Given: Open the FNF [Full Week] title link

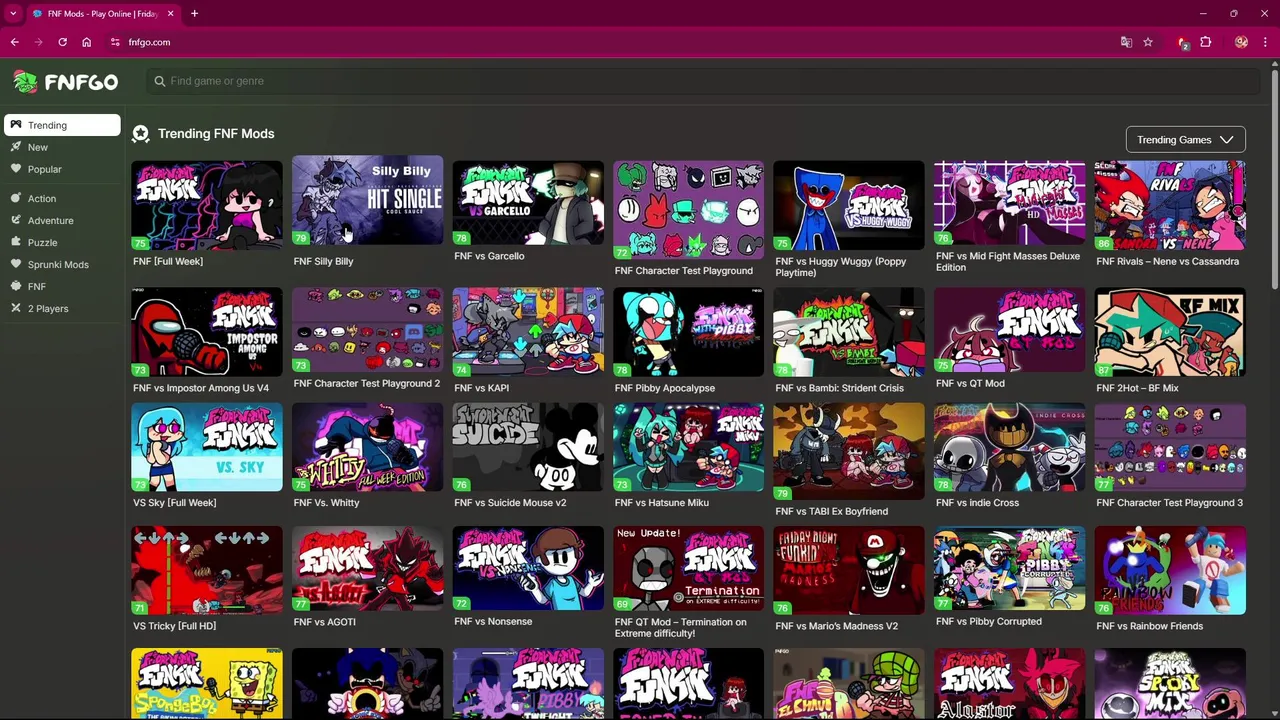Looking at the screenshot, I should (x=168, y=261).
